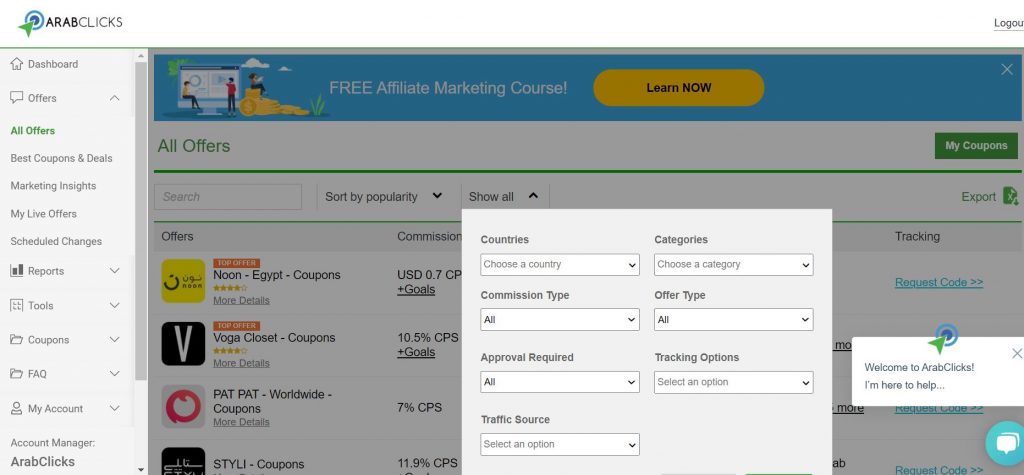Screen dimensions: 1024x475
Task: Expand the My Account sidebar section
Action: (114, 408)
